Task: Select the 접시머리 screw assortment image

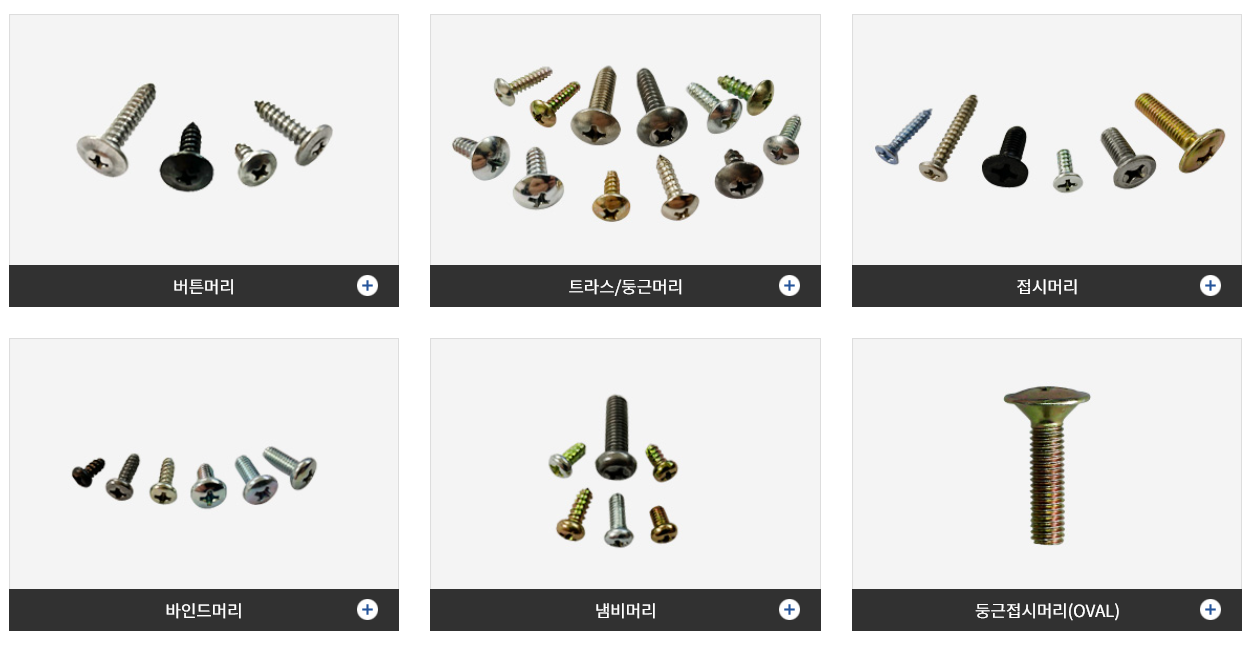Action: pyautogui.click(x=1047, y=140)
